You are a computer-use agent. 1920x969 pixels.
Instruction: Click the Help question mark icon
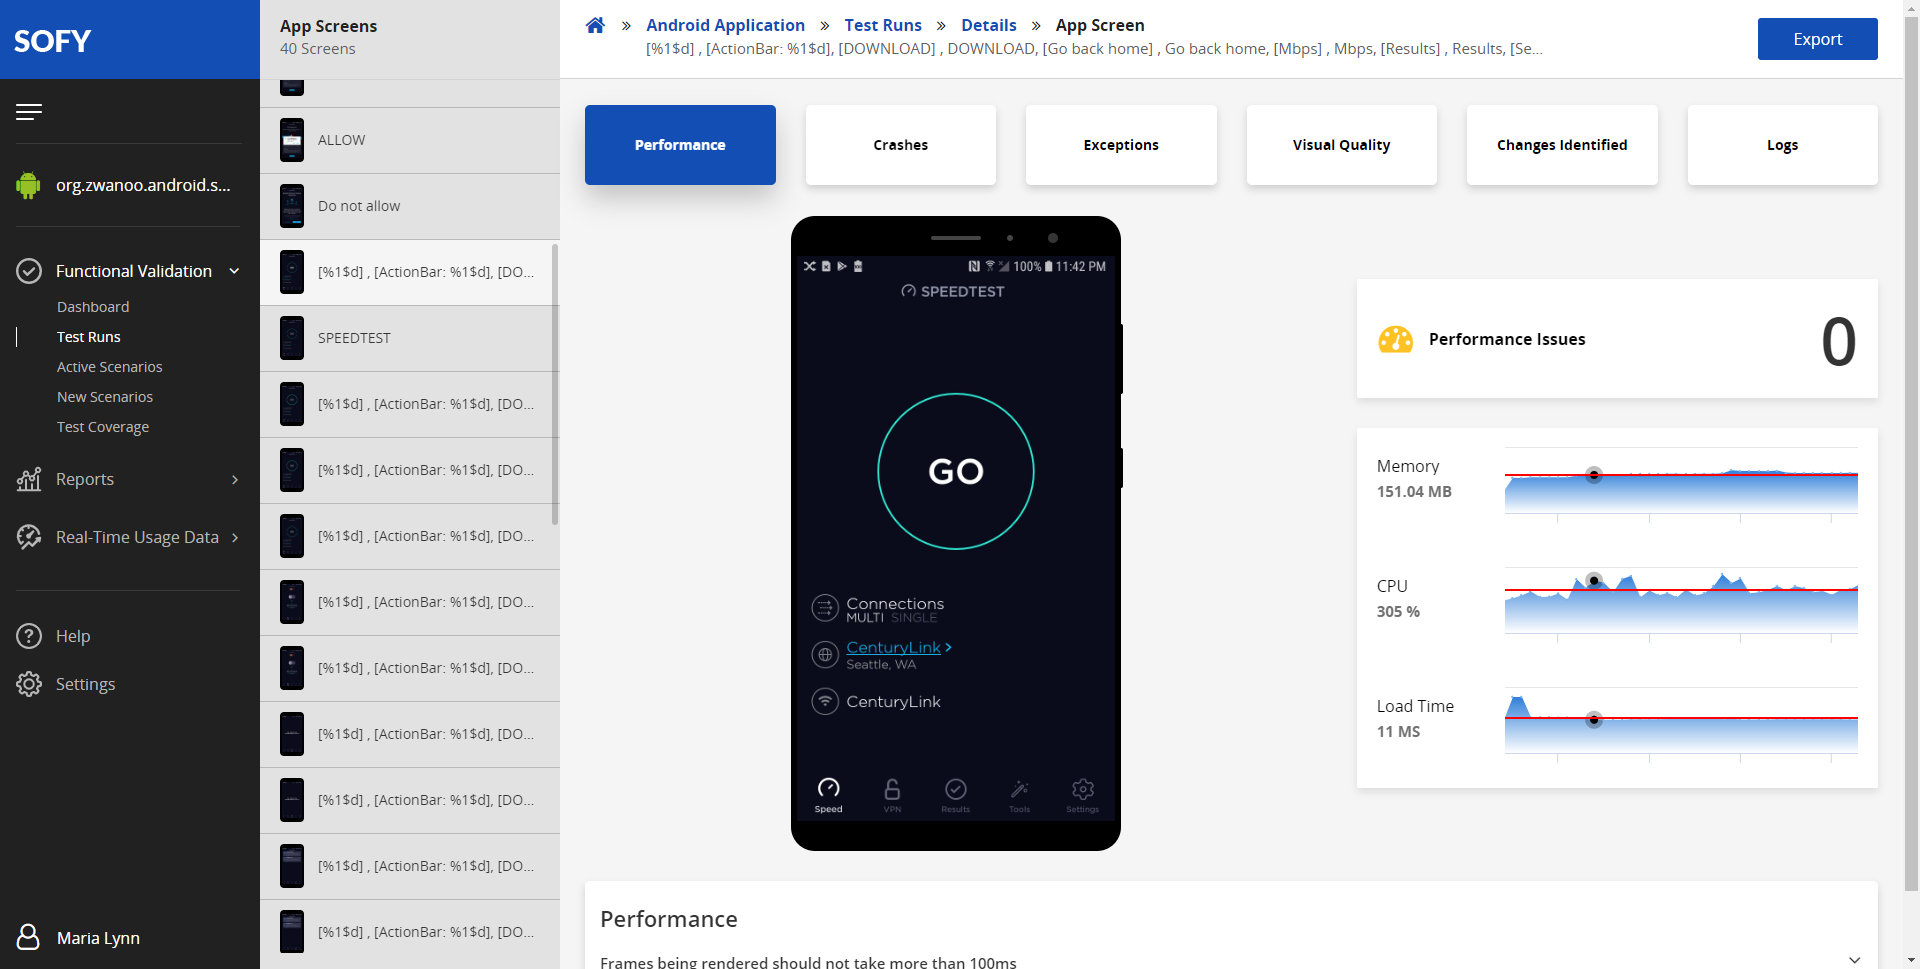click(x=29, y=636)
